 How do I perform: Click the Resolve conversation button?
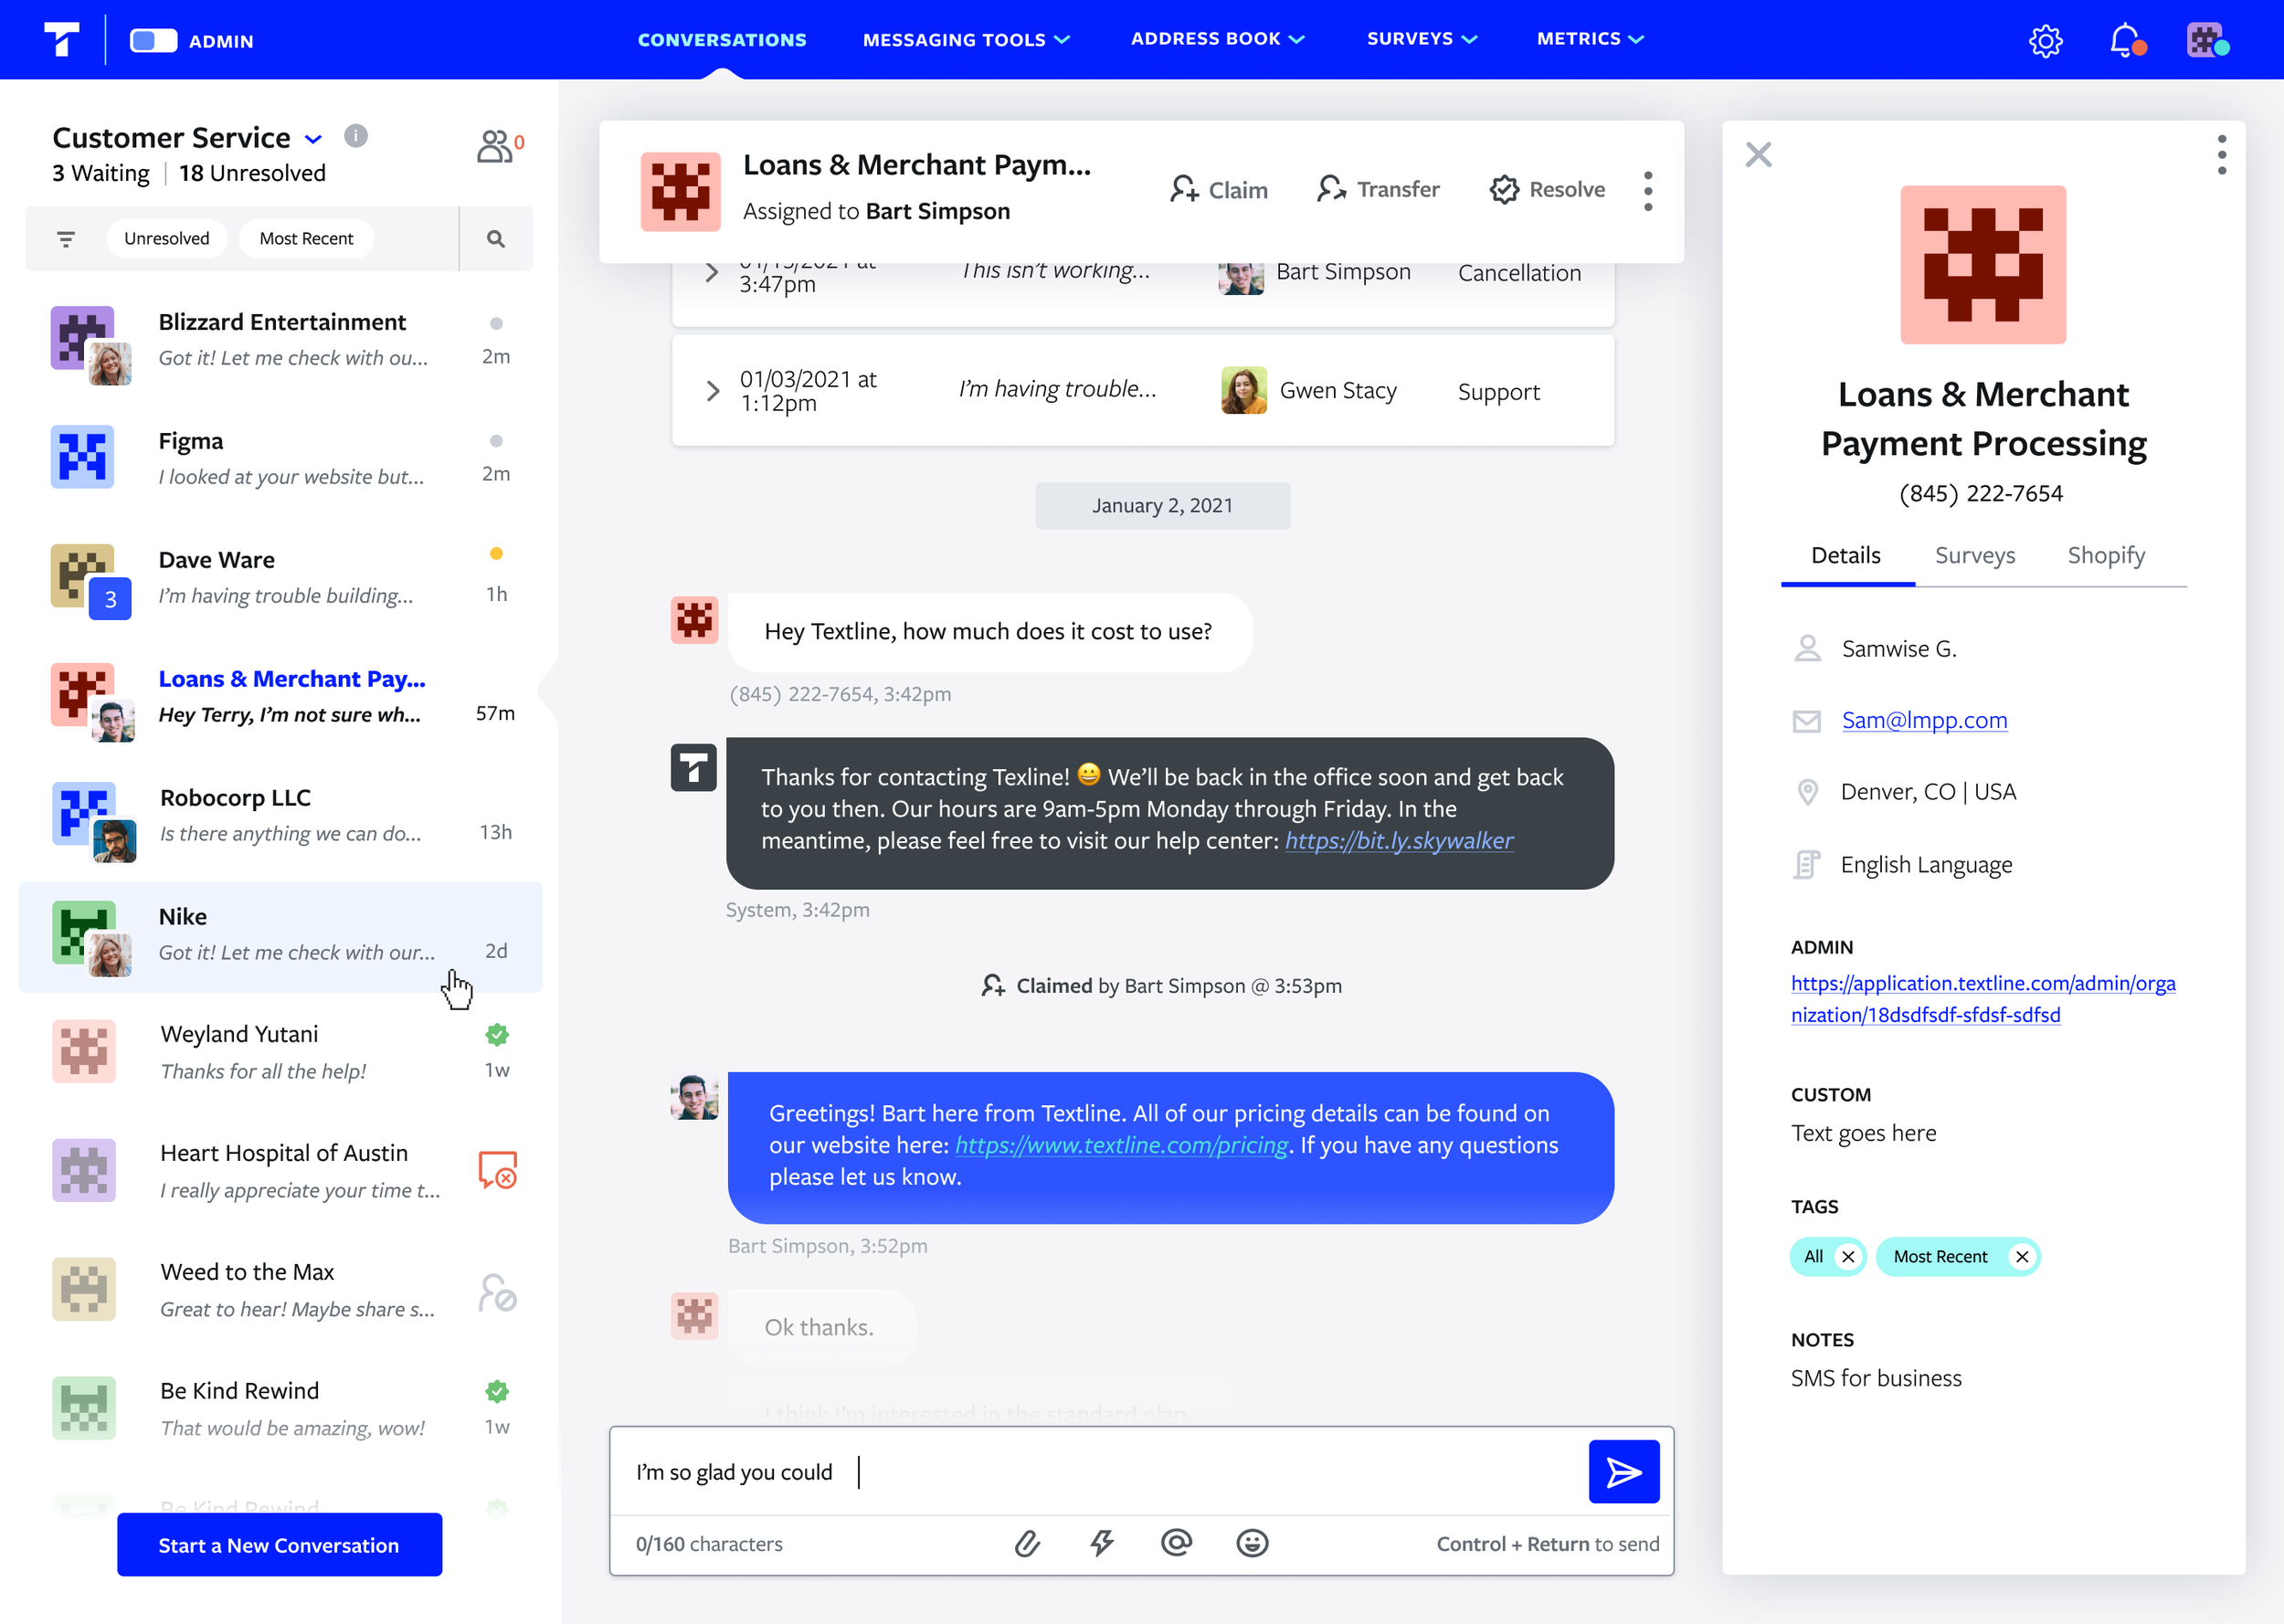1546,189
